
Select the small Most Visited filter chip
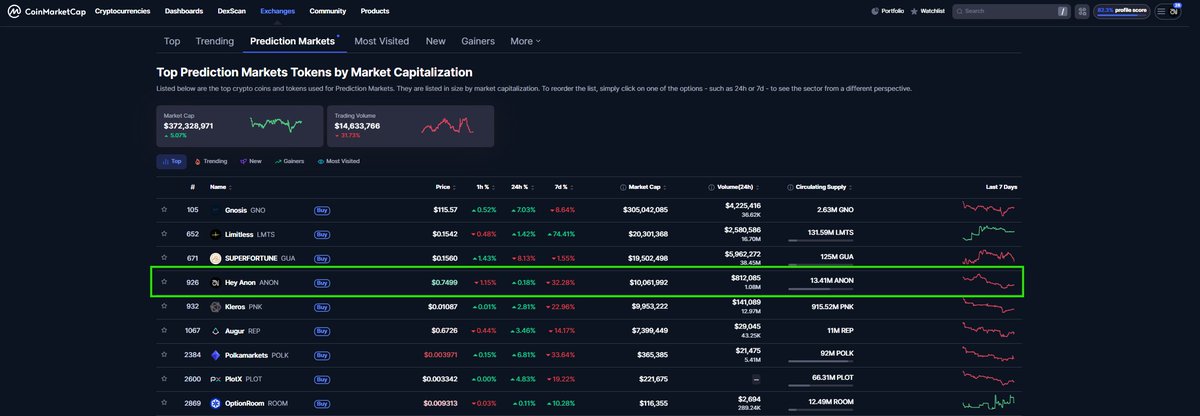(x=338, y=161)
